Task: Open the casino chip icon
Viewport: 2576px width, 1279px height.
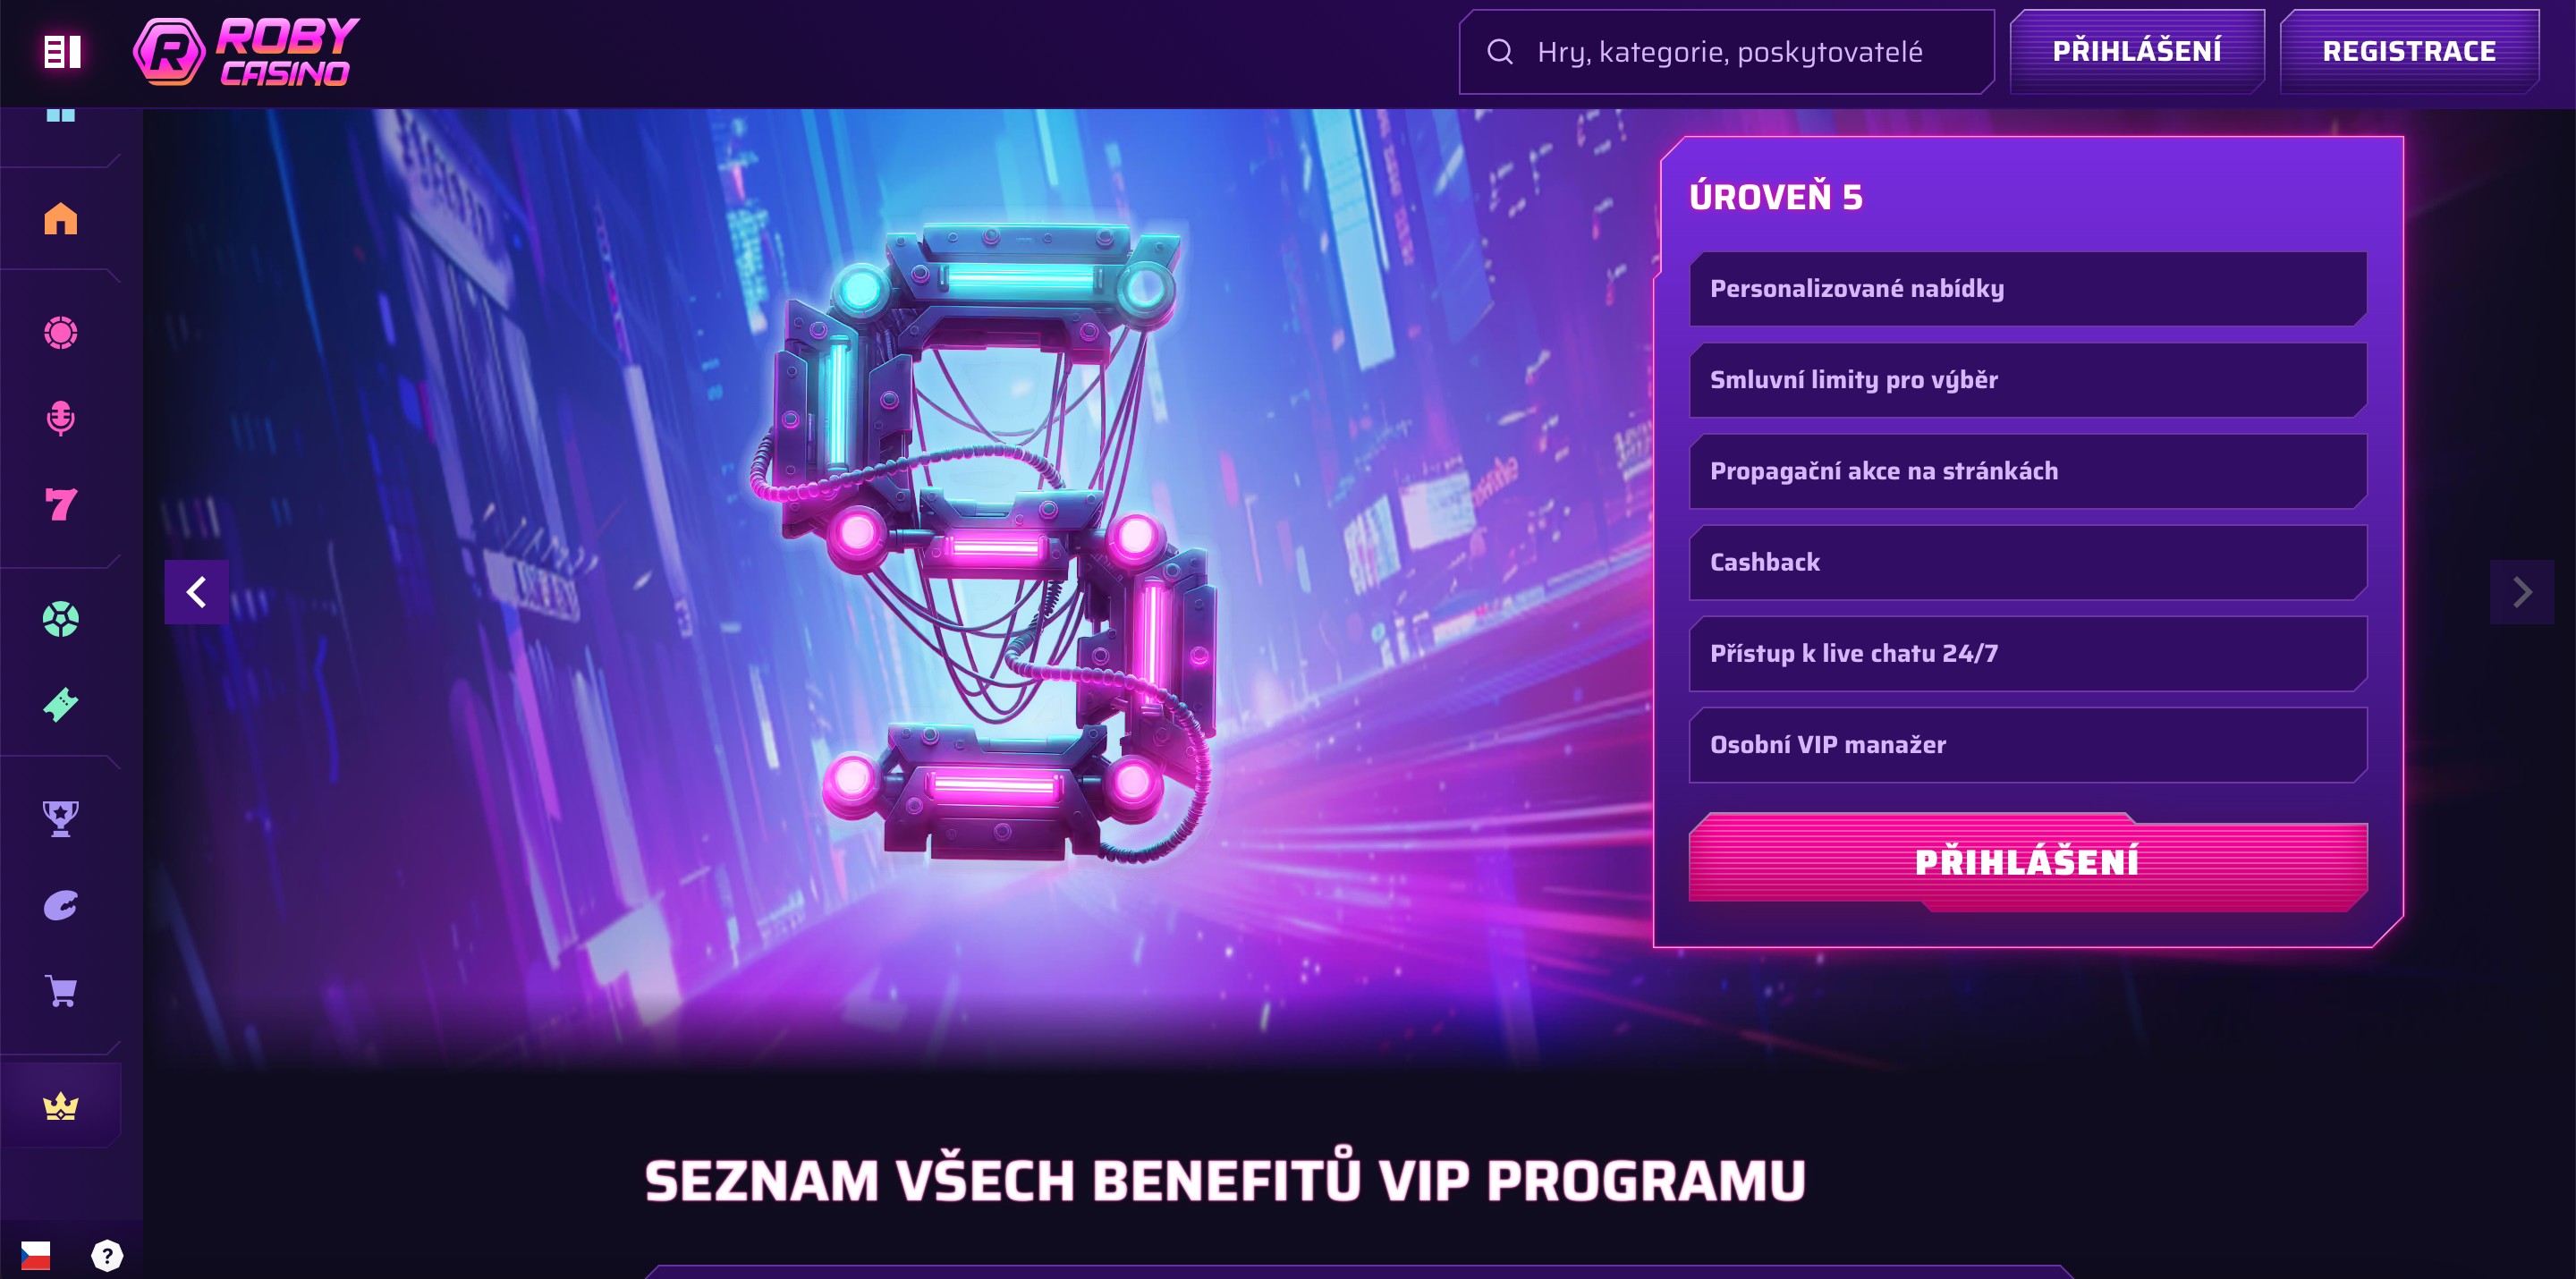Action: click(x=61, y=333)
